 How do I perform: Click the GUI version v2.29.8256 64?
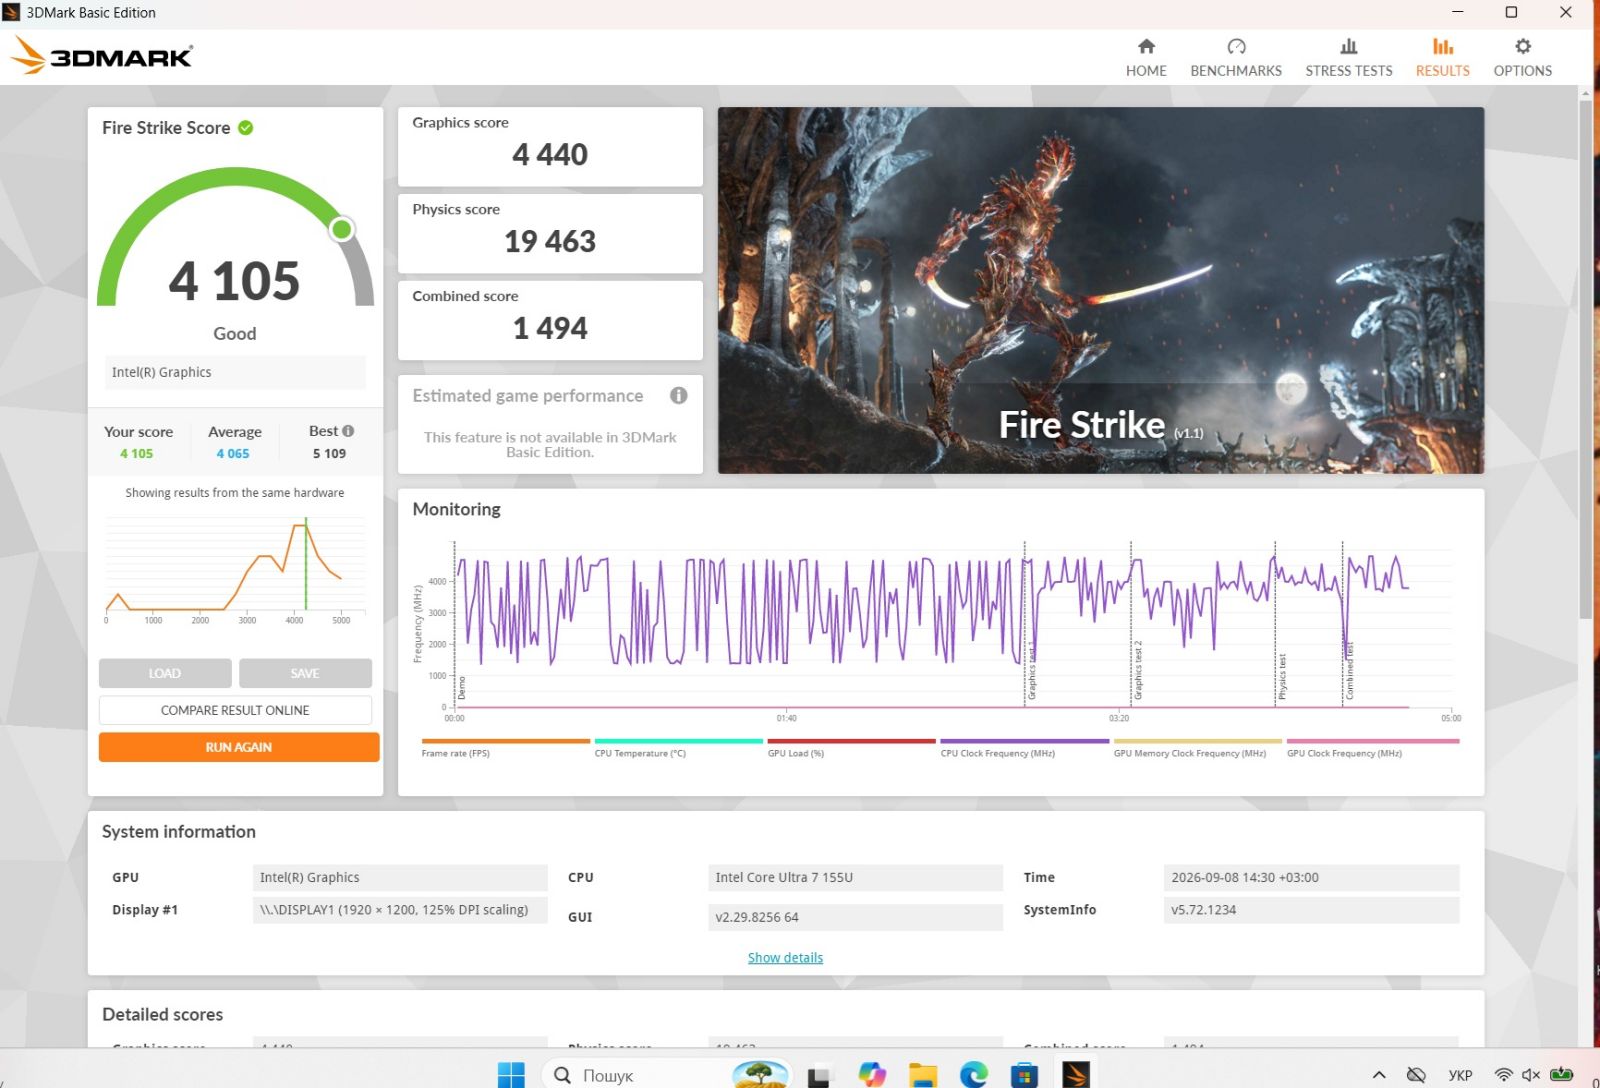pos(855,917)
